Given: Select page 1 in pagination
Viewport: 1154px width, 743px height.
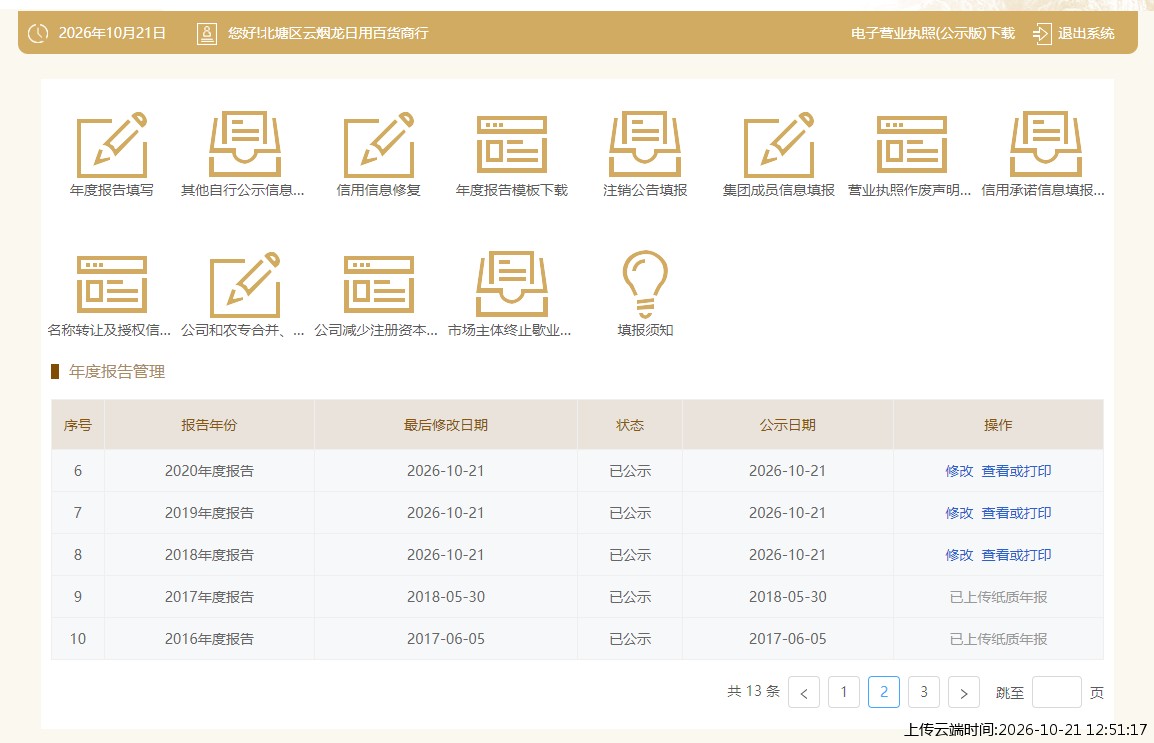Looking at the screenshot, I should 844,692.
